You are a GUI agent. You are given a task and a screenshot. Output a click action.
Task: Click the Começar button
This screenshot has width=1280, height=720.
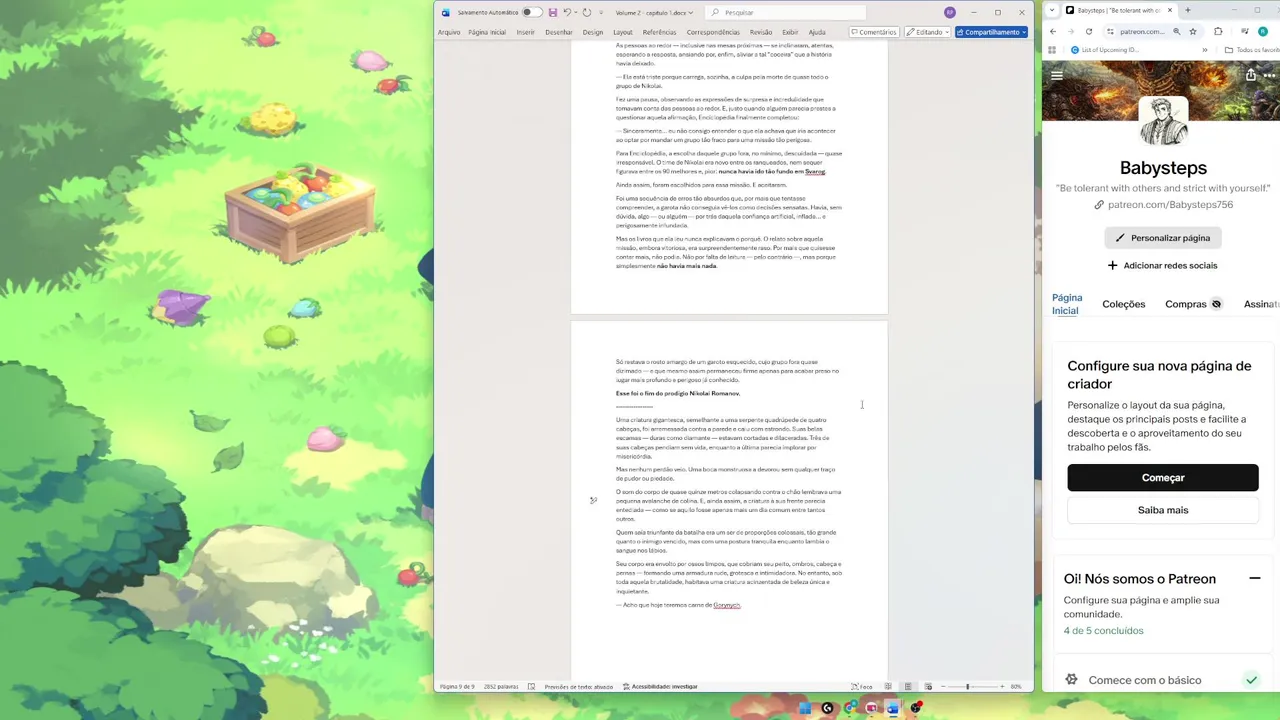[x=1163, y=478]
